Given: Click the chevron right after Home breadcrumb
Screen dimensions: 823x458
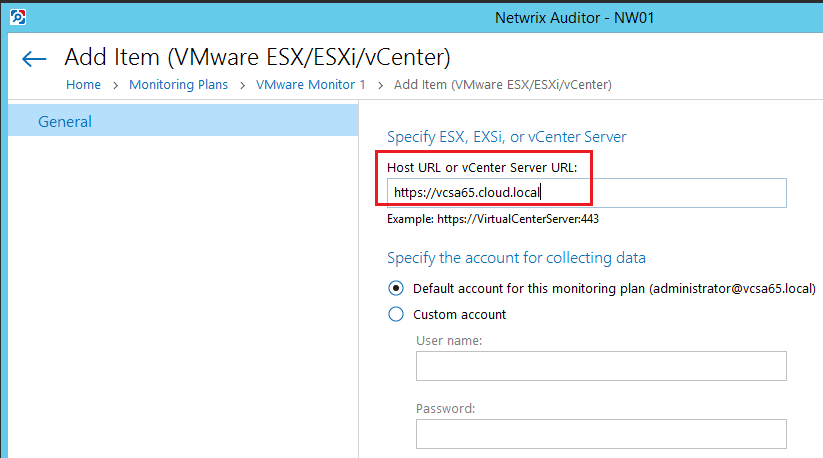Looking at the screenshot, I should pos(115,85).
